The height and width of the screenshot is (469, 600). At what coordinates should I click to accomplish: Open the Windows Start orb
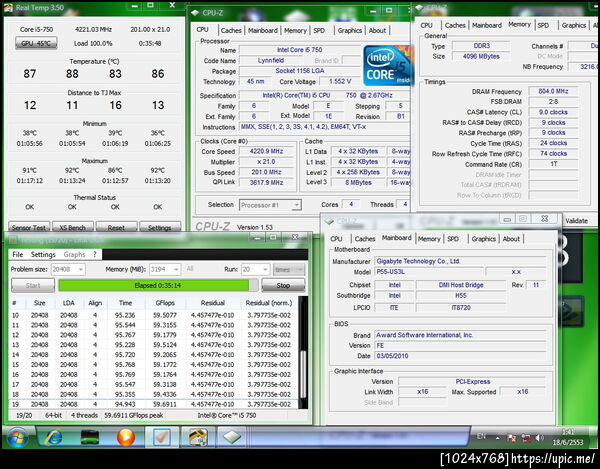tap(17, 437)
